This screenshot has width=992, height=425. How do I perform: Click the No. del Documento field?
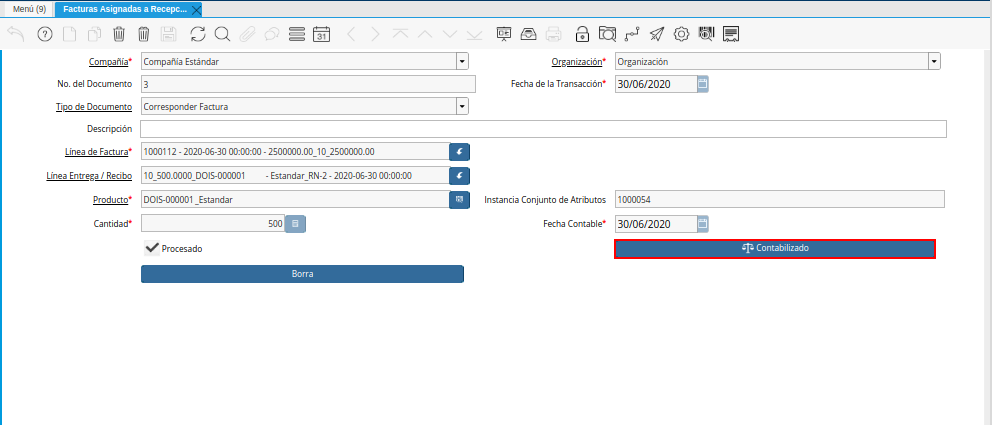[307, 84]
